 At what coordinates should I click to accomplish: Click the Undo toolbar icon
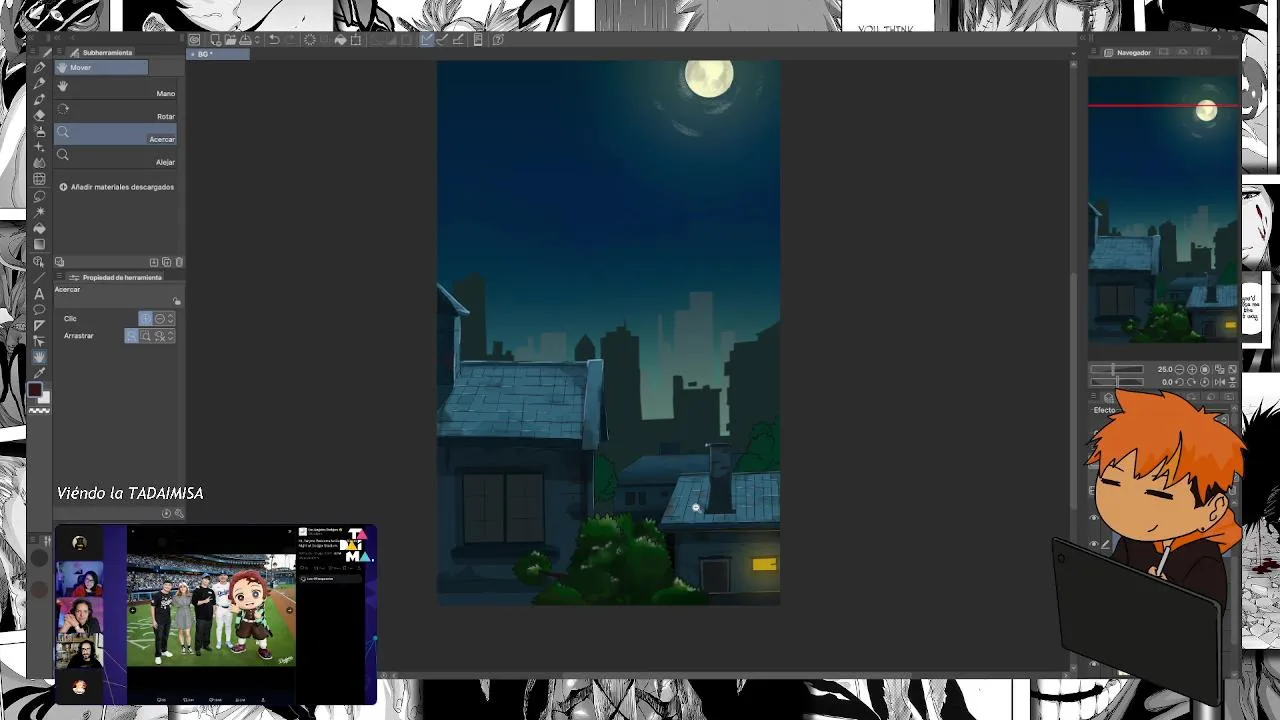[x=274, y=40]
